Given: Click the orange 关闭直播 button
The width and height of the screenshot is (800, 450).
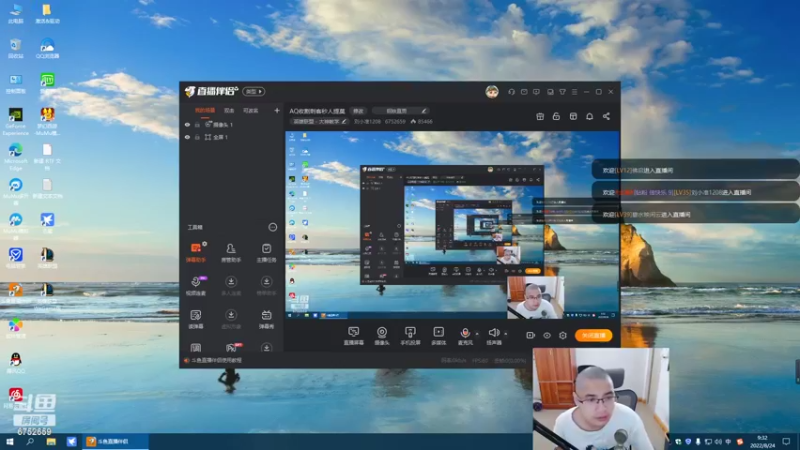Looking at the screenshot, I should coord(593,335).
